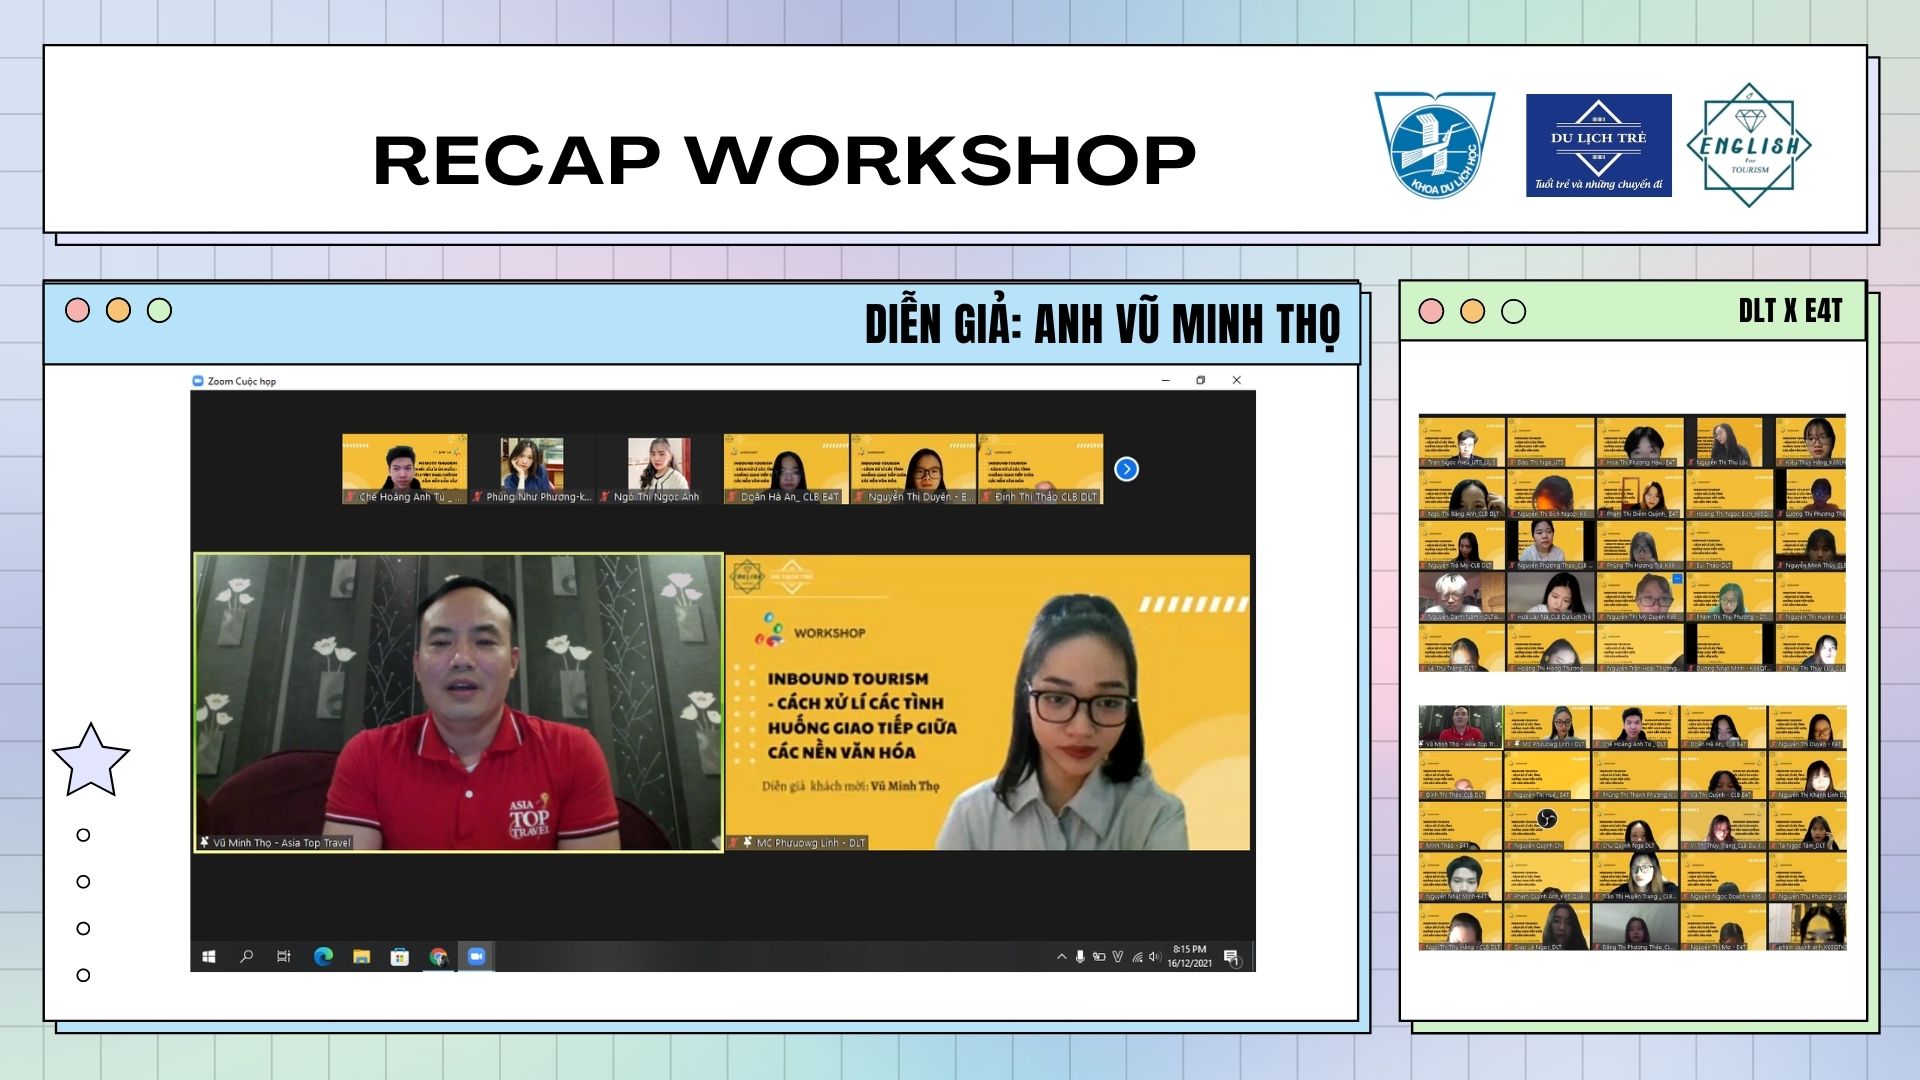Open the Windows Start menu
Image resolution: width=1920 pixels, height=1080 pixels.
tap(209, 957)
